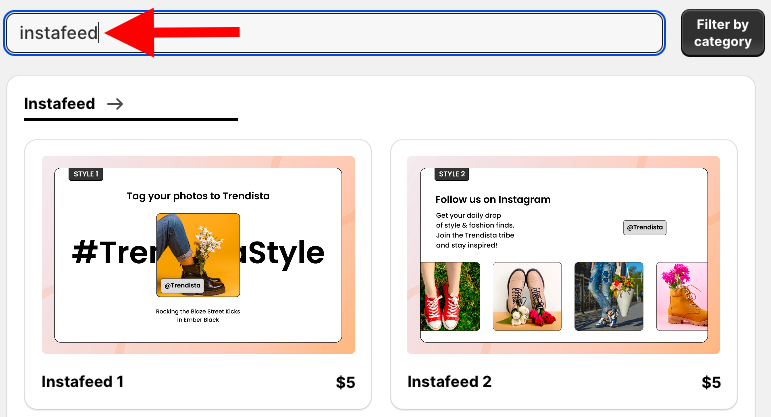Open the Instafeed 1 preview thumbnail
Image resolution: width=771 pixels, height=417 pixels.
click(x=198, y=255)
